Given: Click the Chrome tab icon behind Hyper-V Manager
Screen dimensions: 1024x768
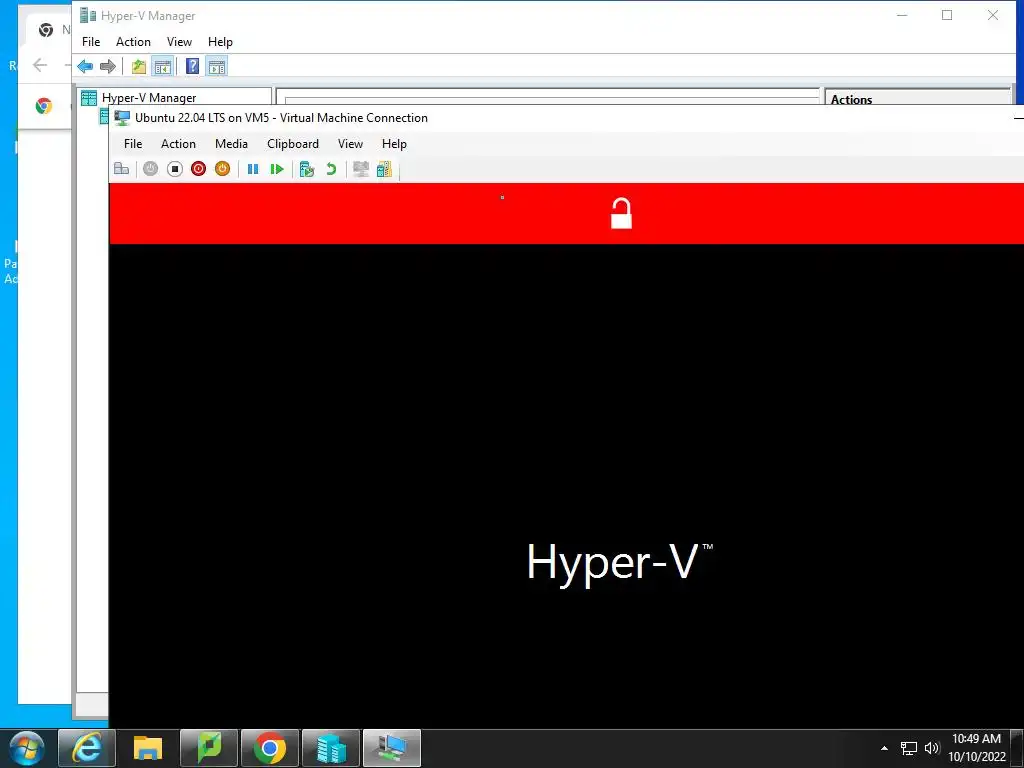Looking at the screenshot, I should tap(45, 29).
